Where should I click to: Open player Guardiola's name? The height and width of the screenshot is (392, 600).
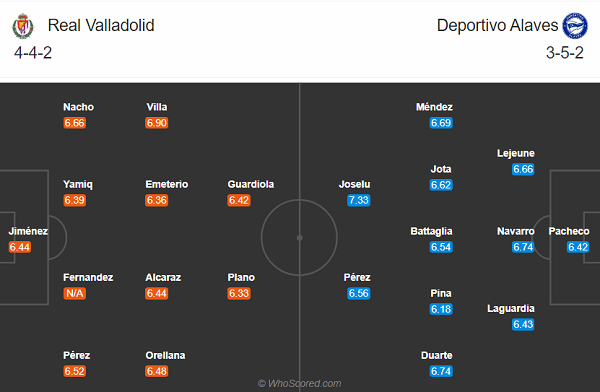(x=251, y=184)
